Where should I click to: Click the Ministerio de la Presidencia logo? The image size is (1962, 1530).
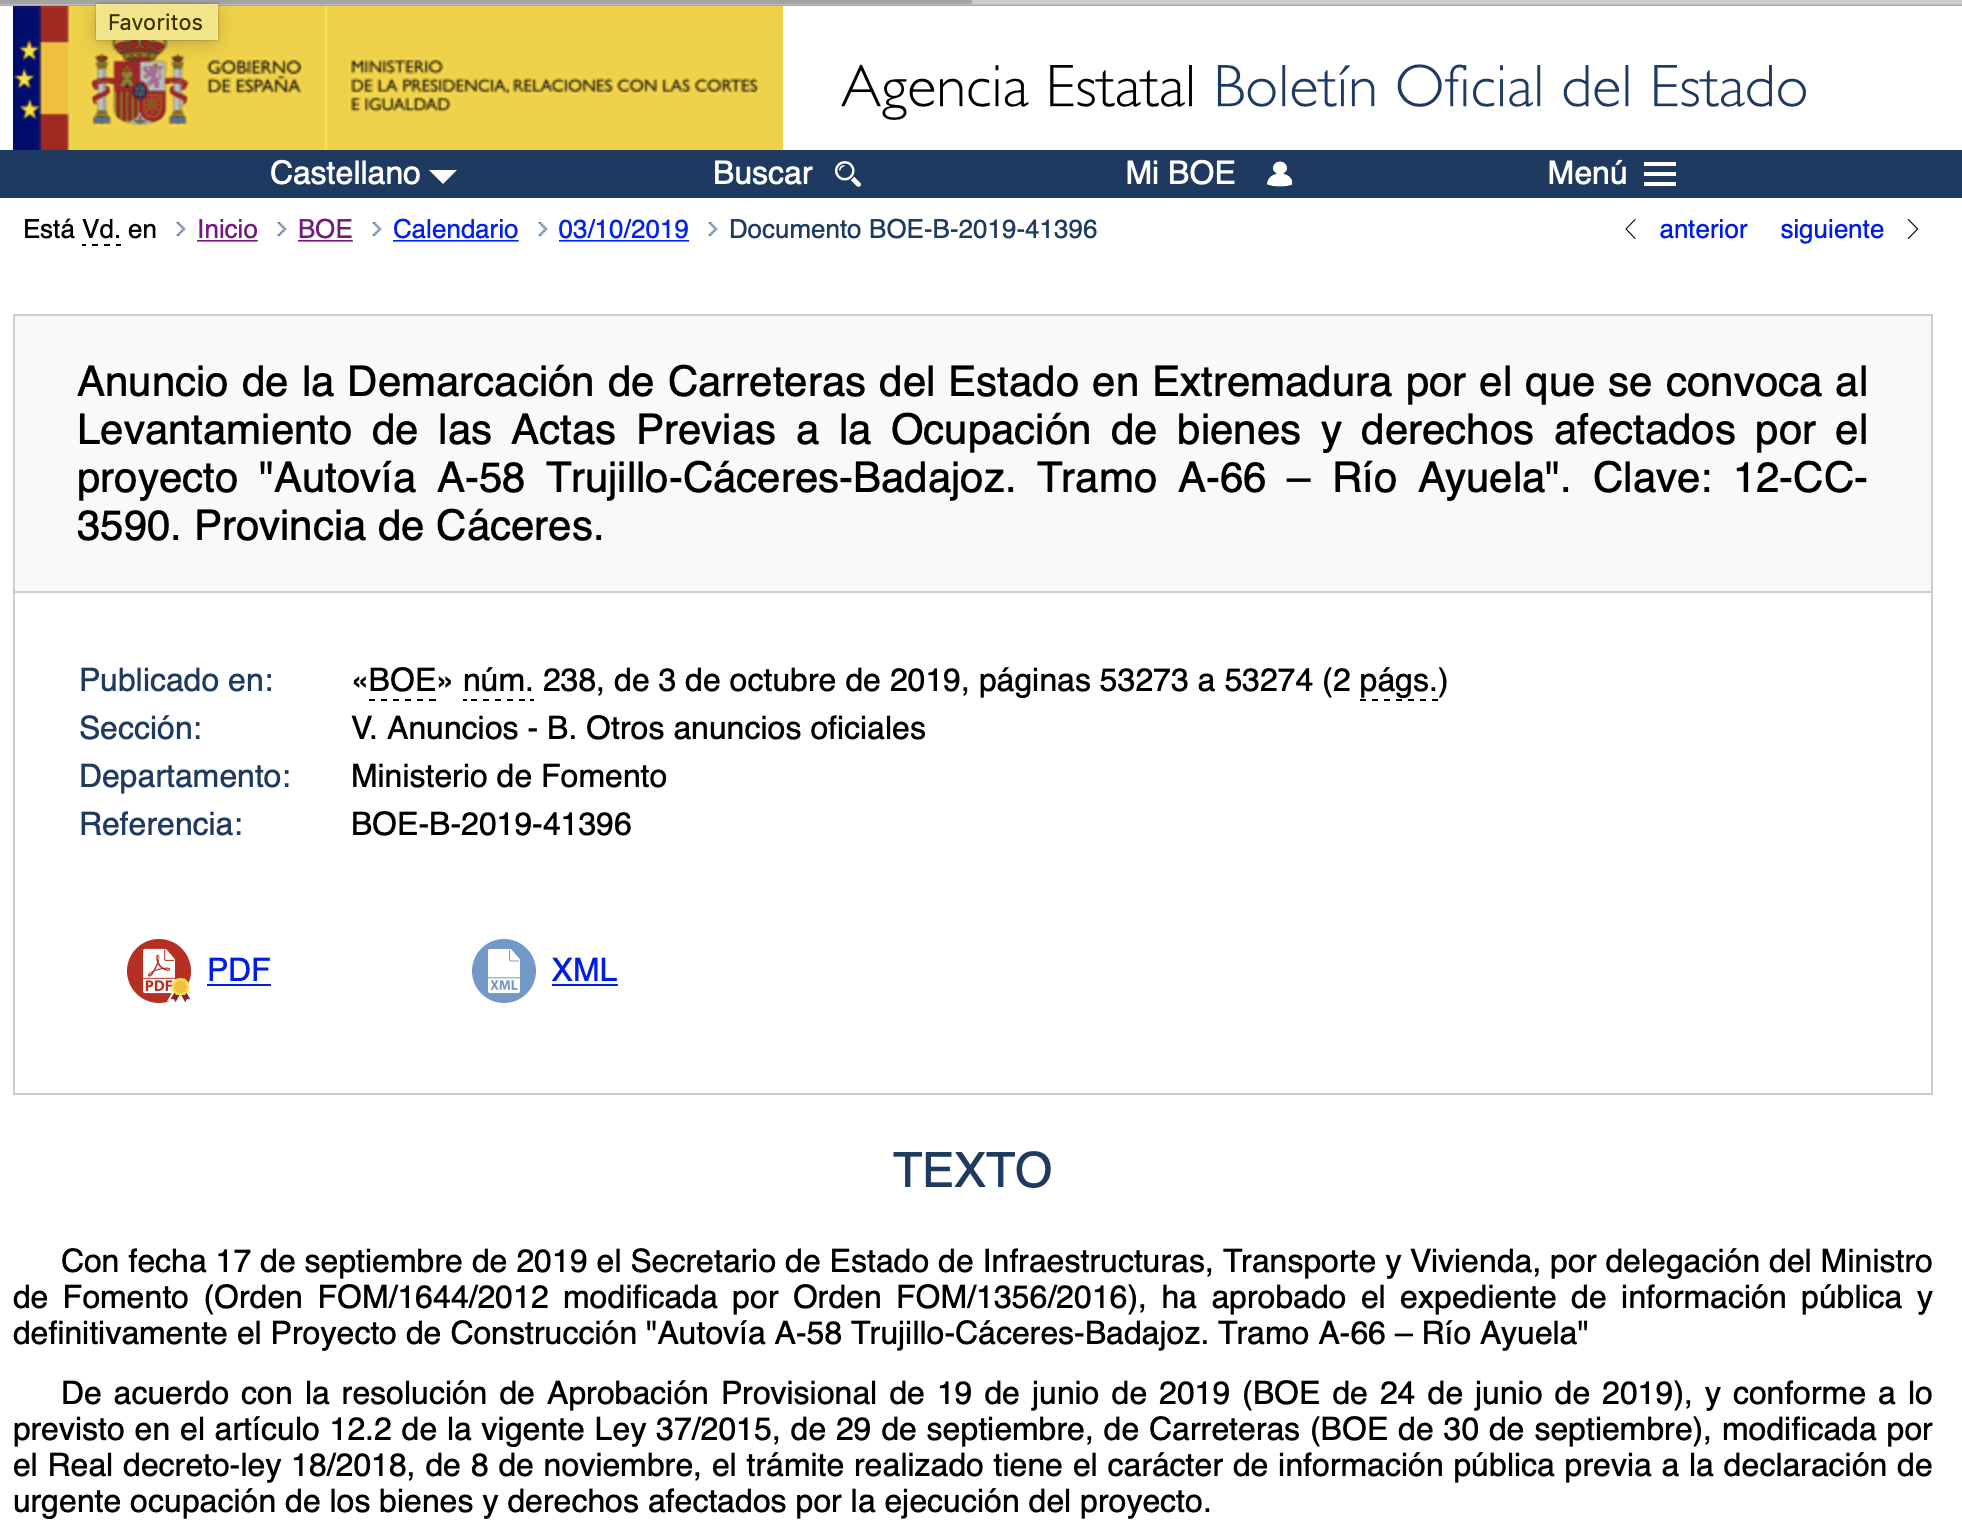pos(554,85)
